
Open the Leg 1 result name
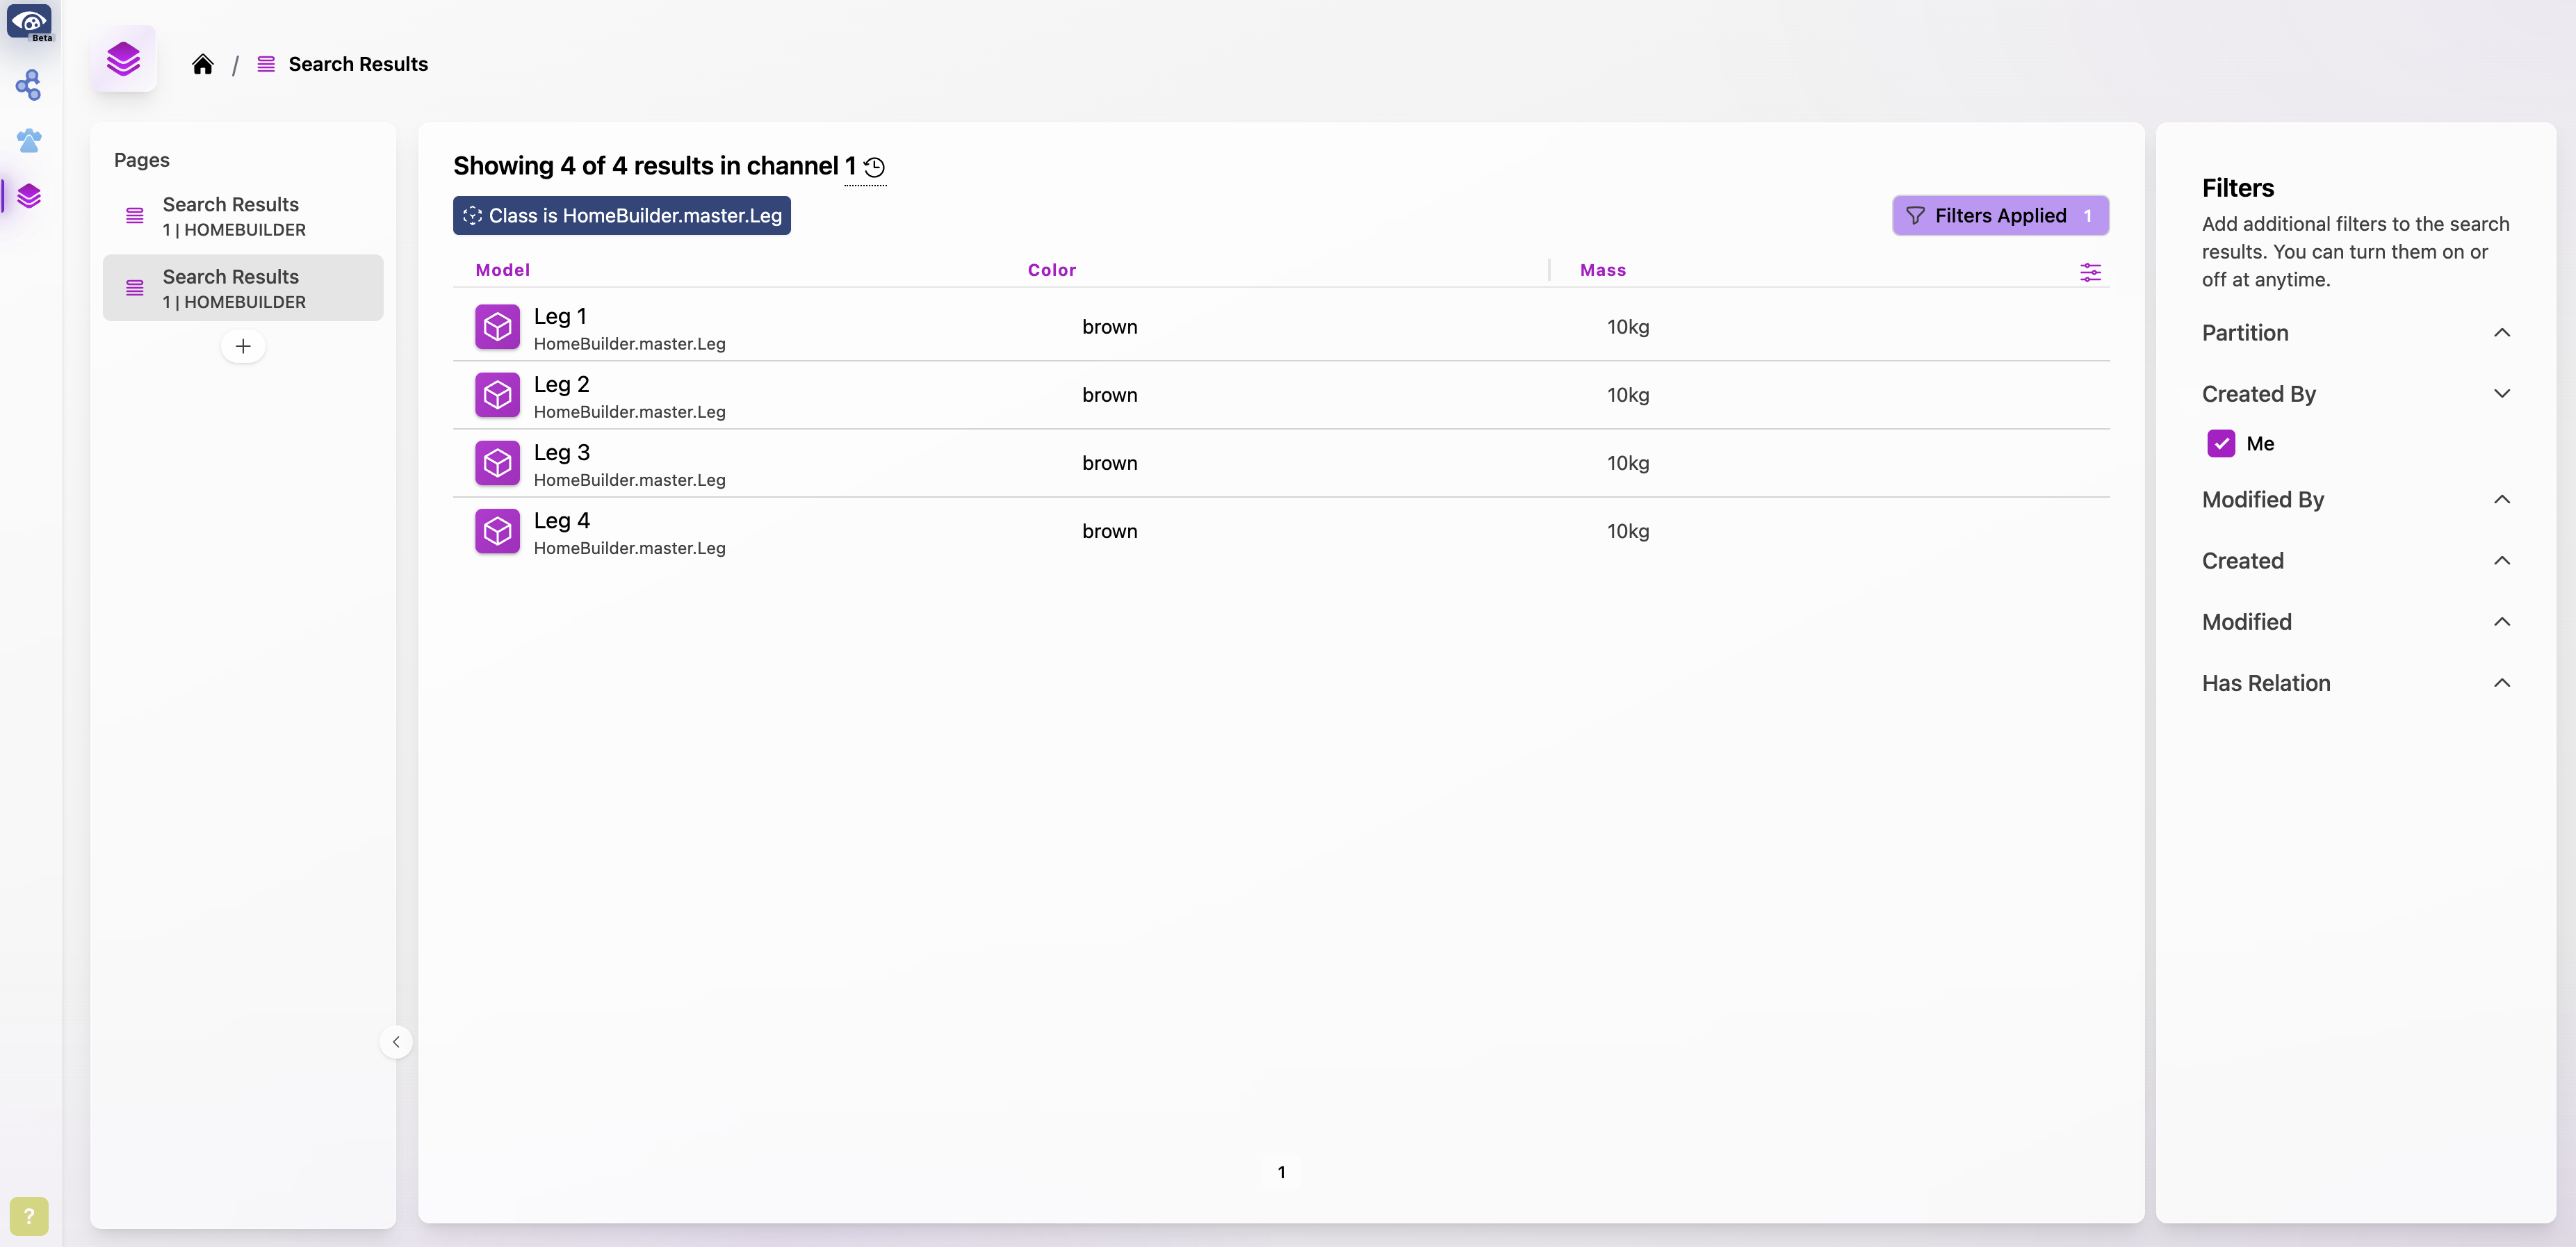560,316
